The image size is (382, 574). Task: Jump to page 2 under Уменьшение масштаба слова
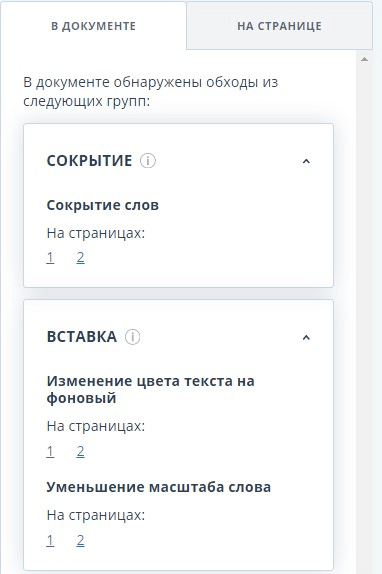point(80,540)
